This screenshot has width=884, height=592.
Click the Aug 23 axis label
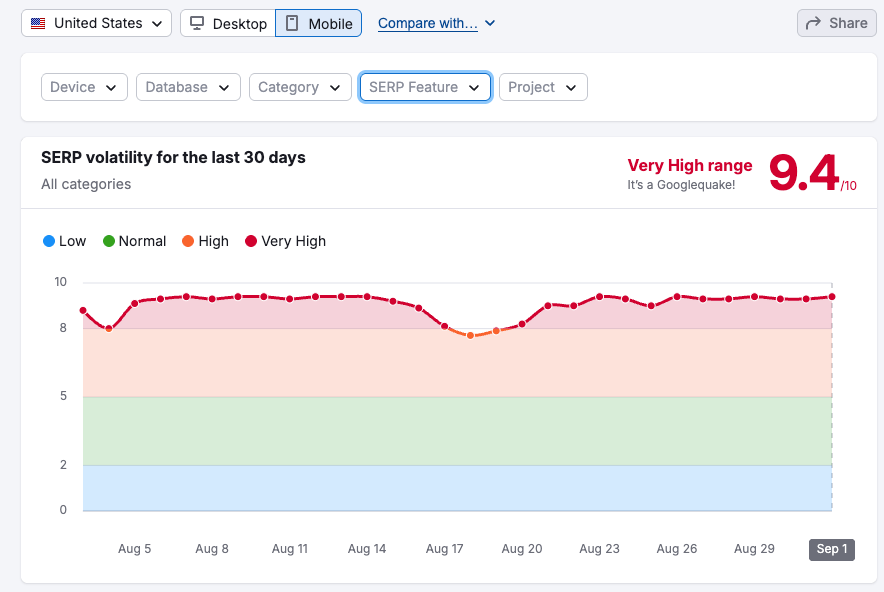point(599,549)
